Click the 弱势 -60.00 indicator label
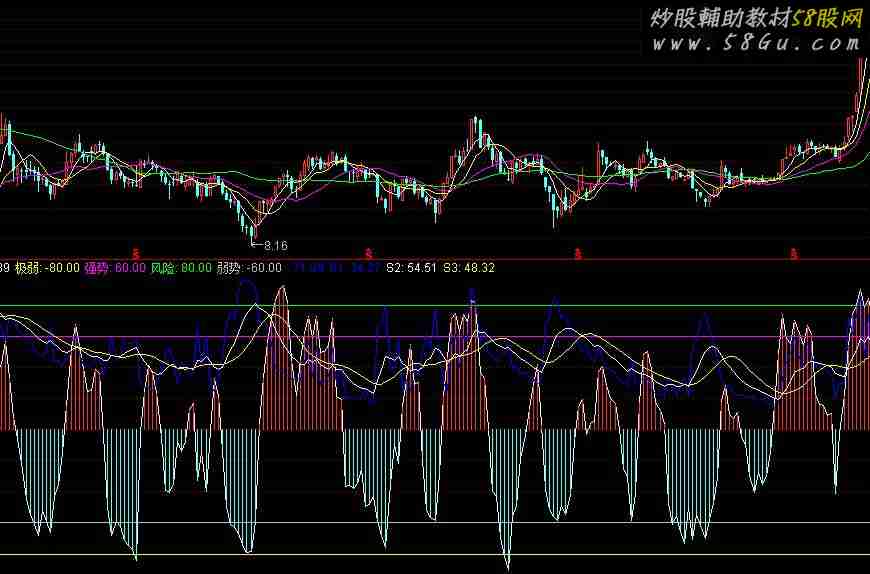Image resolution: width=870 pixels, height=574 pixels. 249,268
